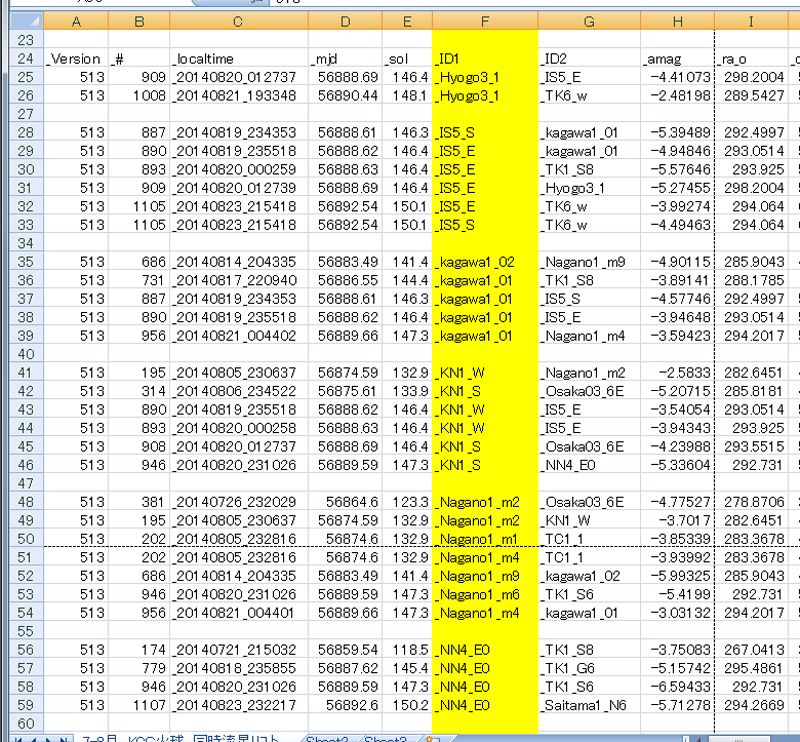800x742 pixels.
Task: Select the _Nagano1_m1 cell
Action: [485, 538]
